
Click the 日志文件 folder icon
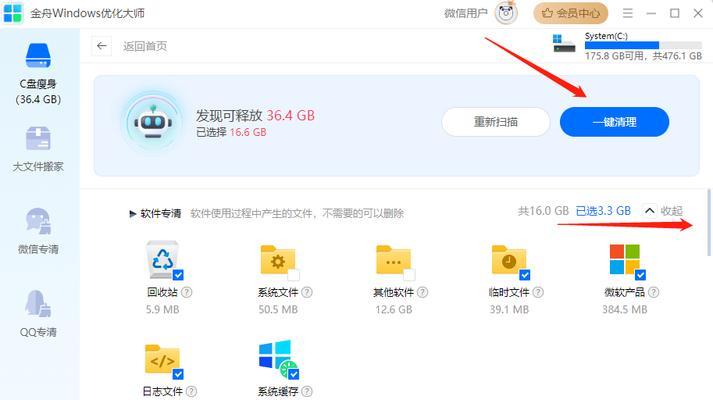point(162,359)
